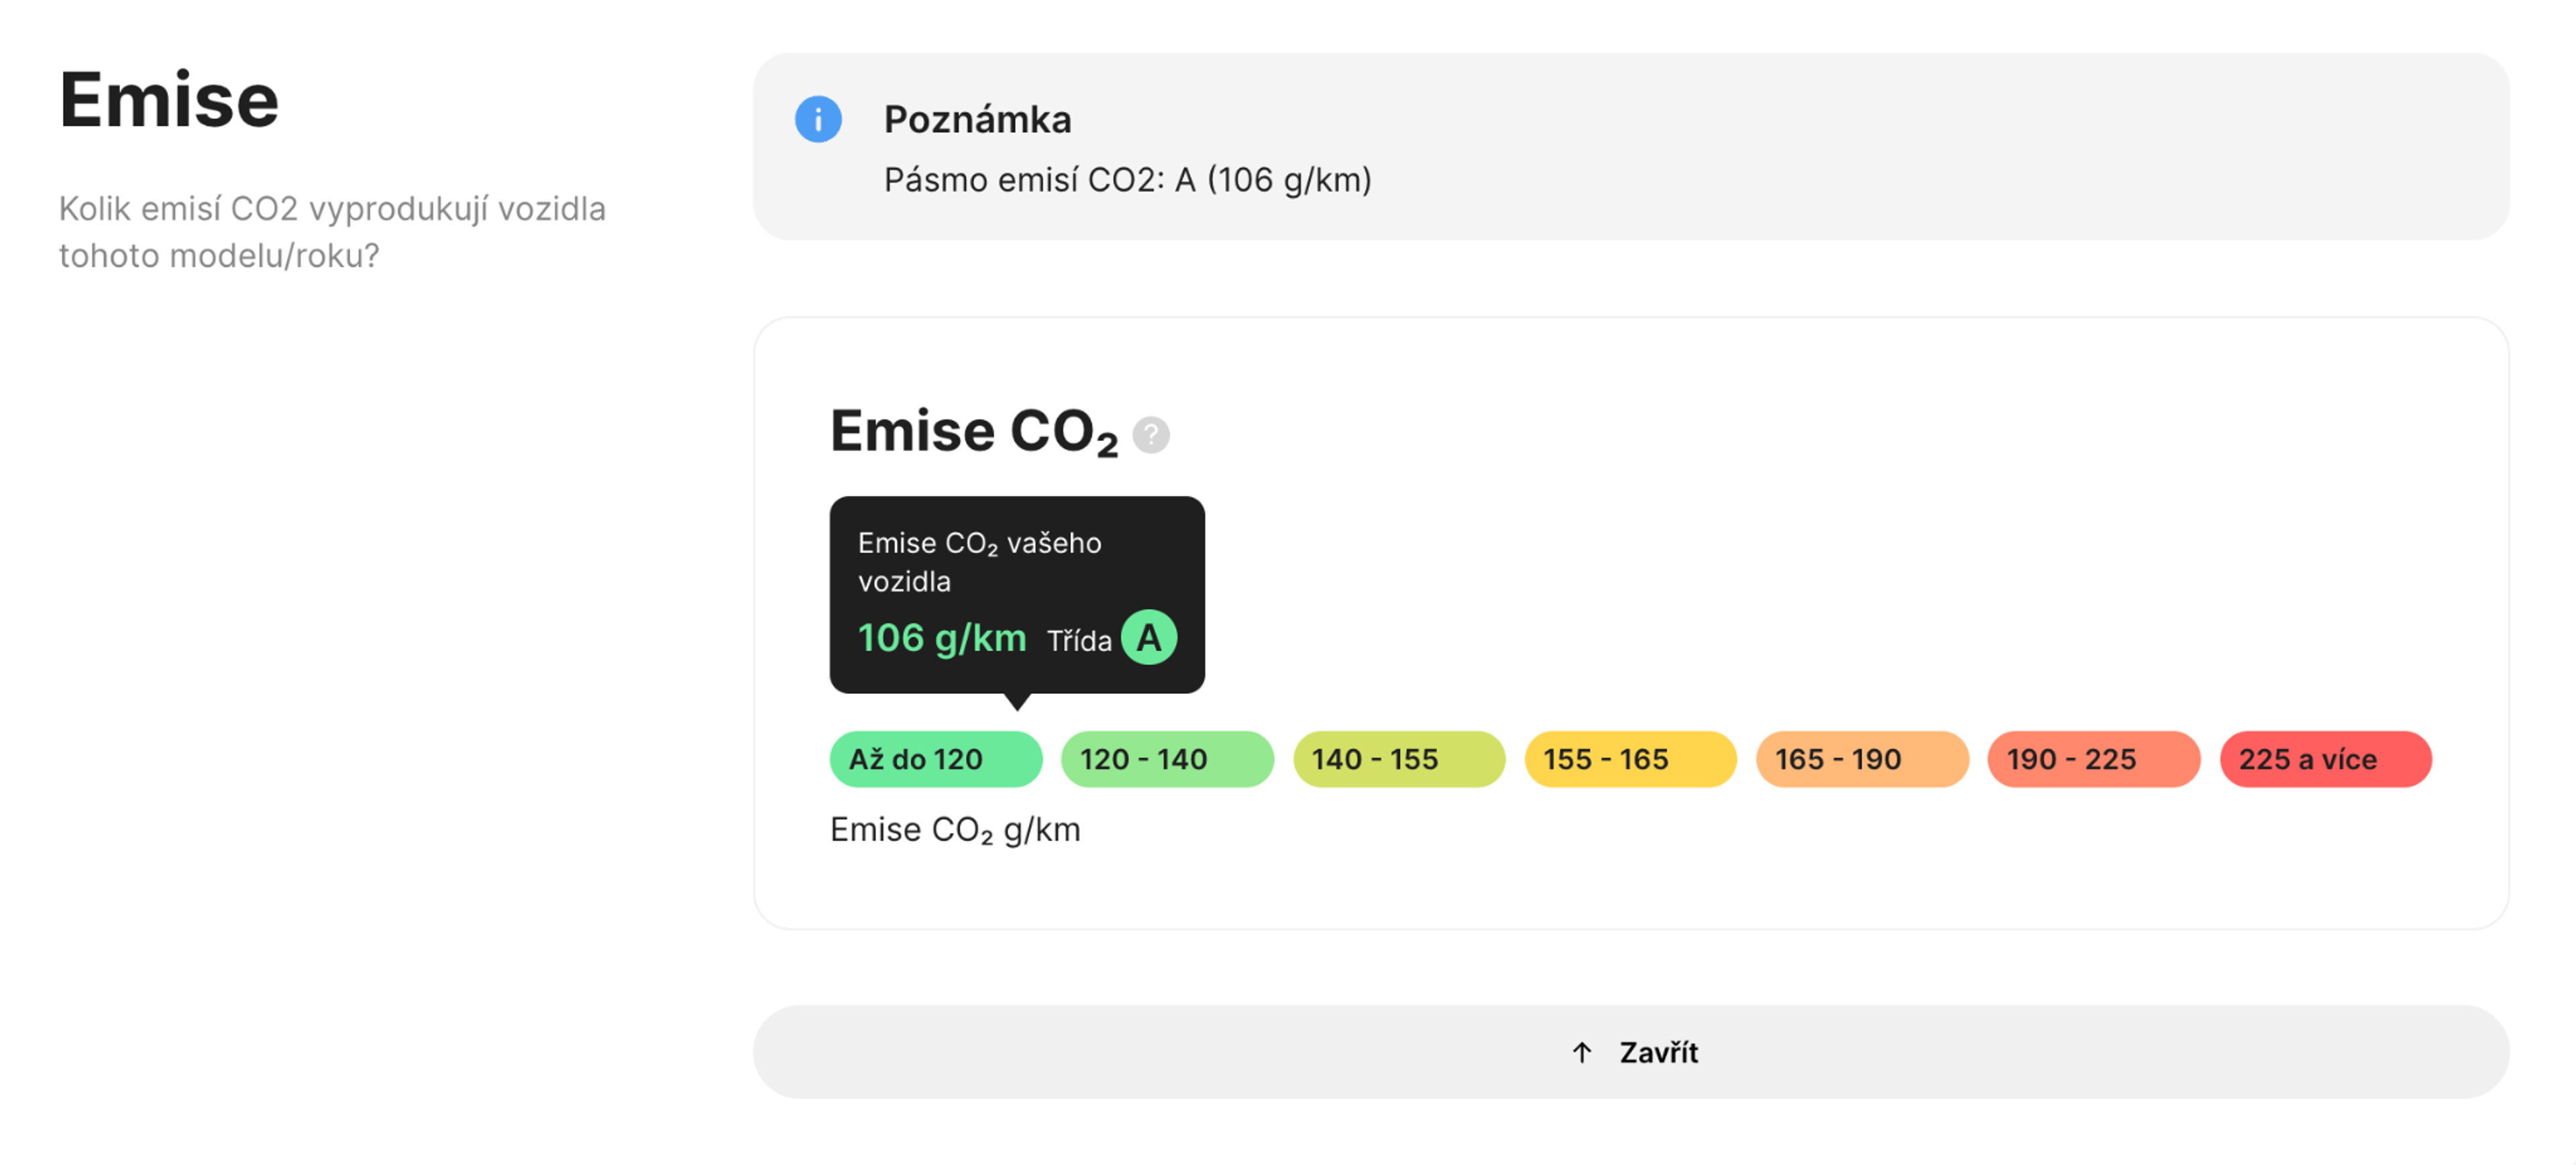Click the 106 g/km value in the tooltip
Viewport: 2576px width, 1165px height.
pos(941,638)
